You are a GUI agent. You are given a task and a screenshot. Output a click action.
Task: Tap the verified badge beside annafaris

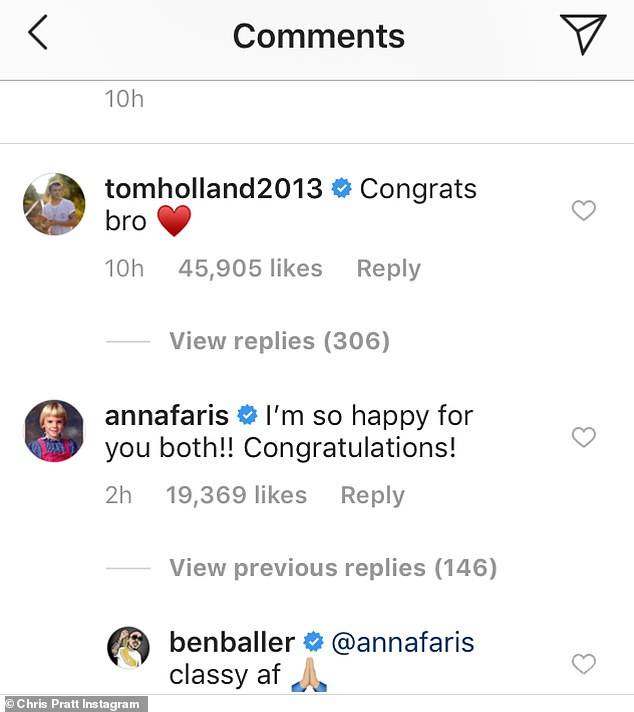click(x=246, y=415)
